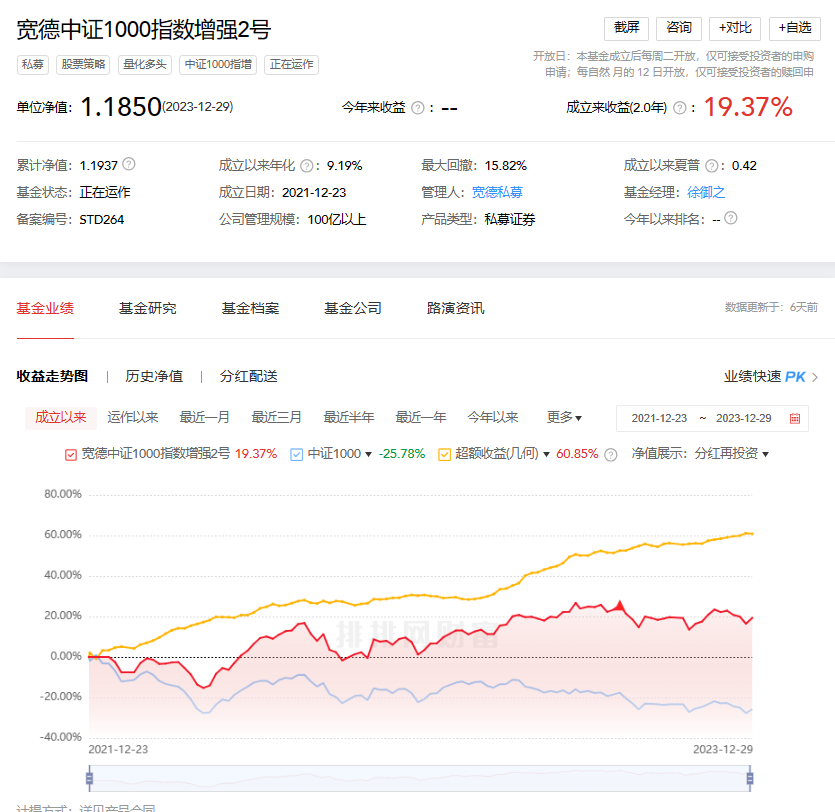Open calendar icon in date range box
The image size is (835, 812).
pyautogui.click(x=795, y=419)
